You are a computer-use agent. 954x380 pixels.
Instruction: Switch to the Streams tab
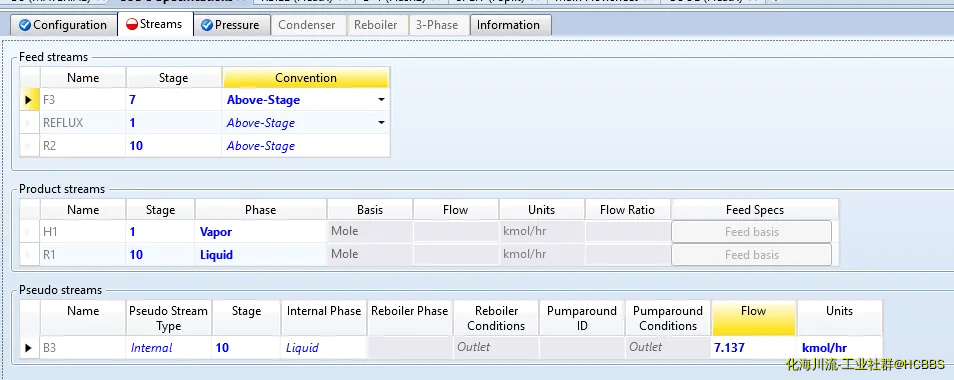point(155,24)
